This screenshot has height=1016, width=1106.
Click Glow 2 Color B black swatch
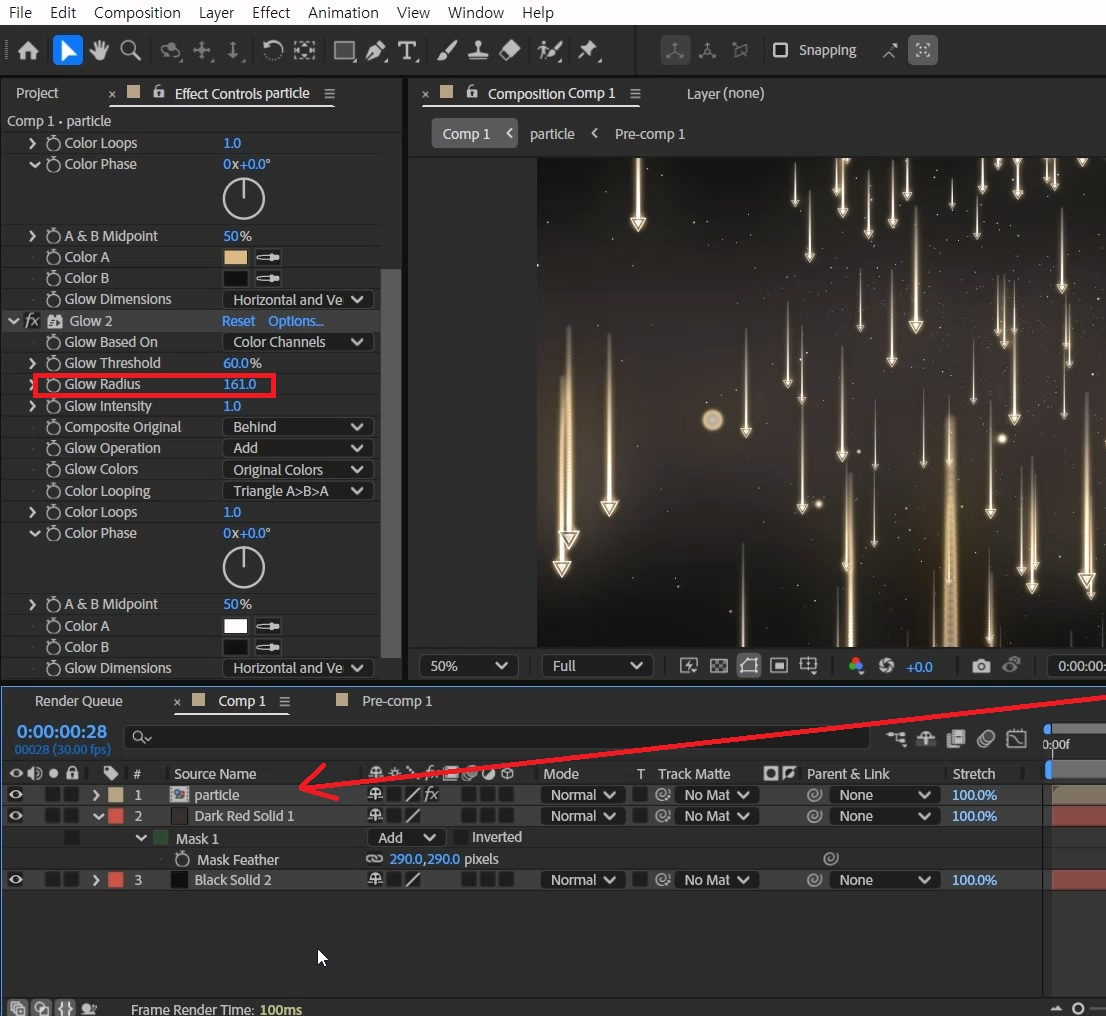tap(236, 647)
